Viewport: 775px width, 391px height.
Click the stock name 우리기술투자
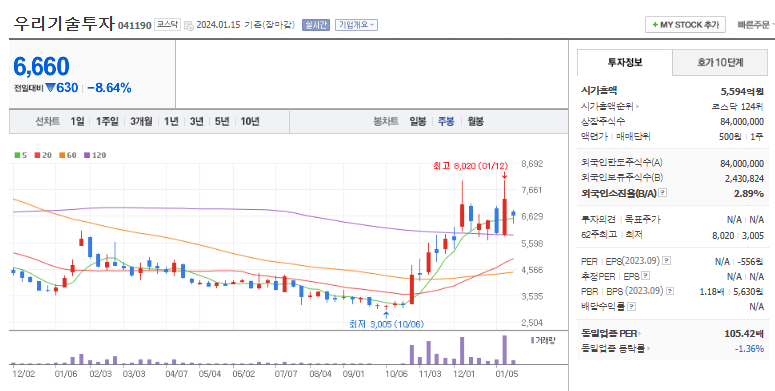click(64, 23)
